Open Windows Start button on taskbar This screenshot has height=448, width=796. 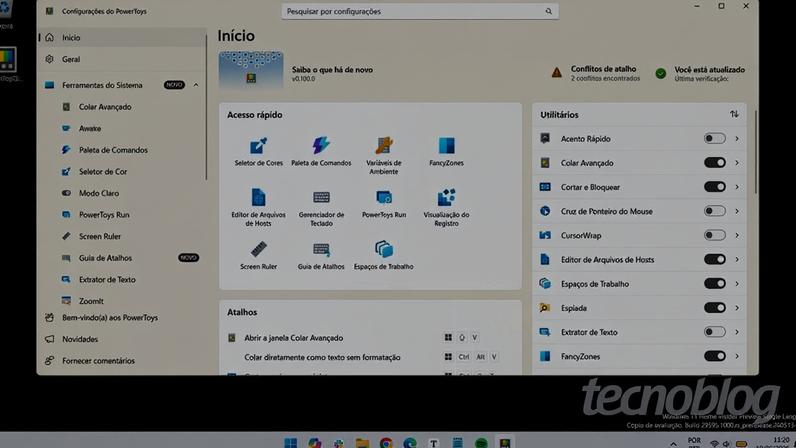pyautogui.click(x=290, y=442)
